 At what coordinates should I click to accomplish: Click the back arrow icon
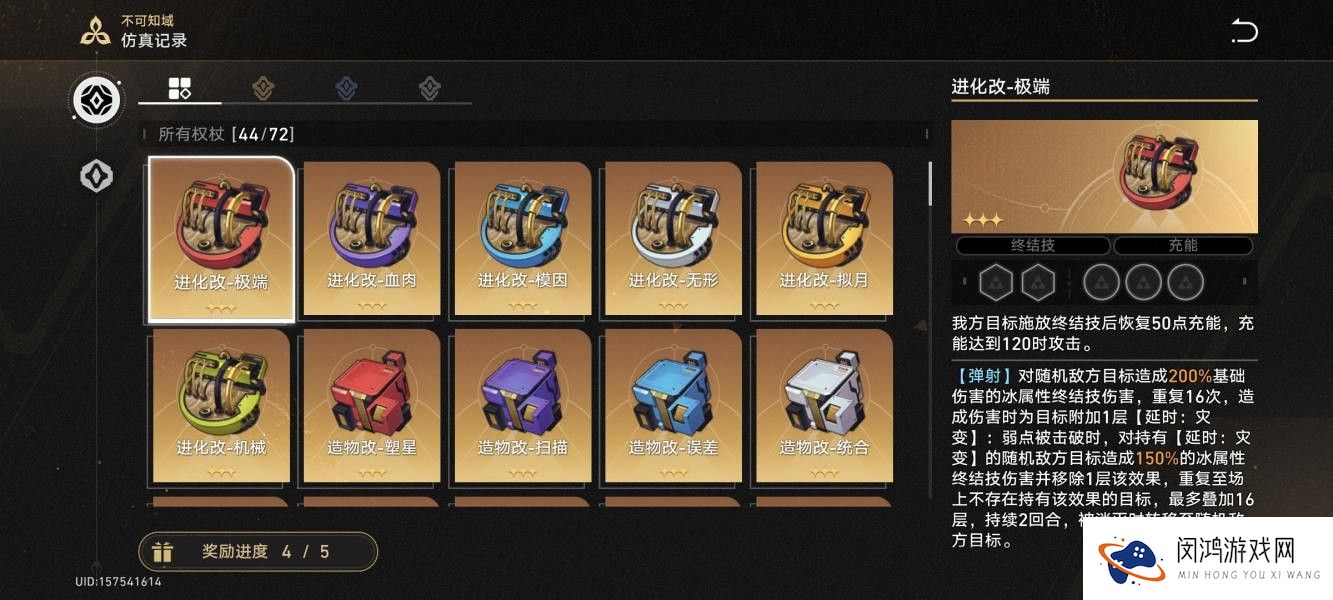point(1244,31)
